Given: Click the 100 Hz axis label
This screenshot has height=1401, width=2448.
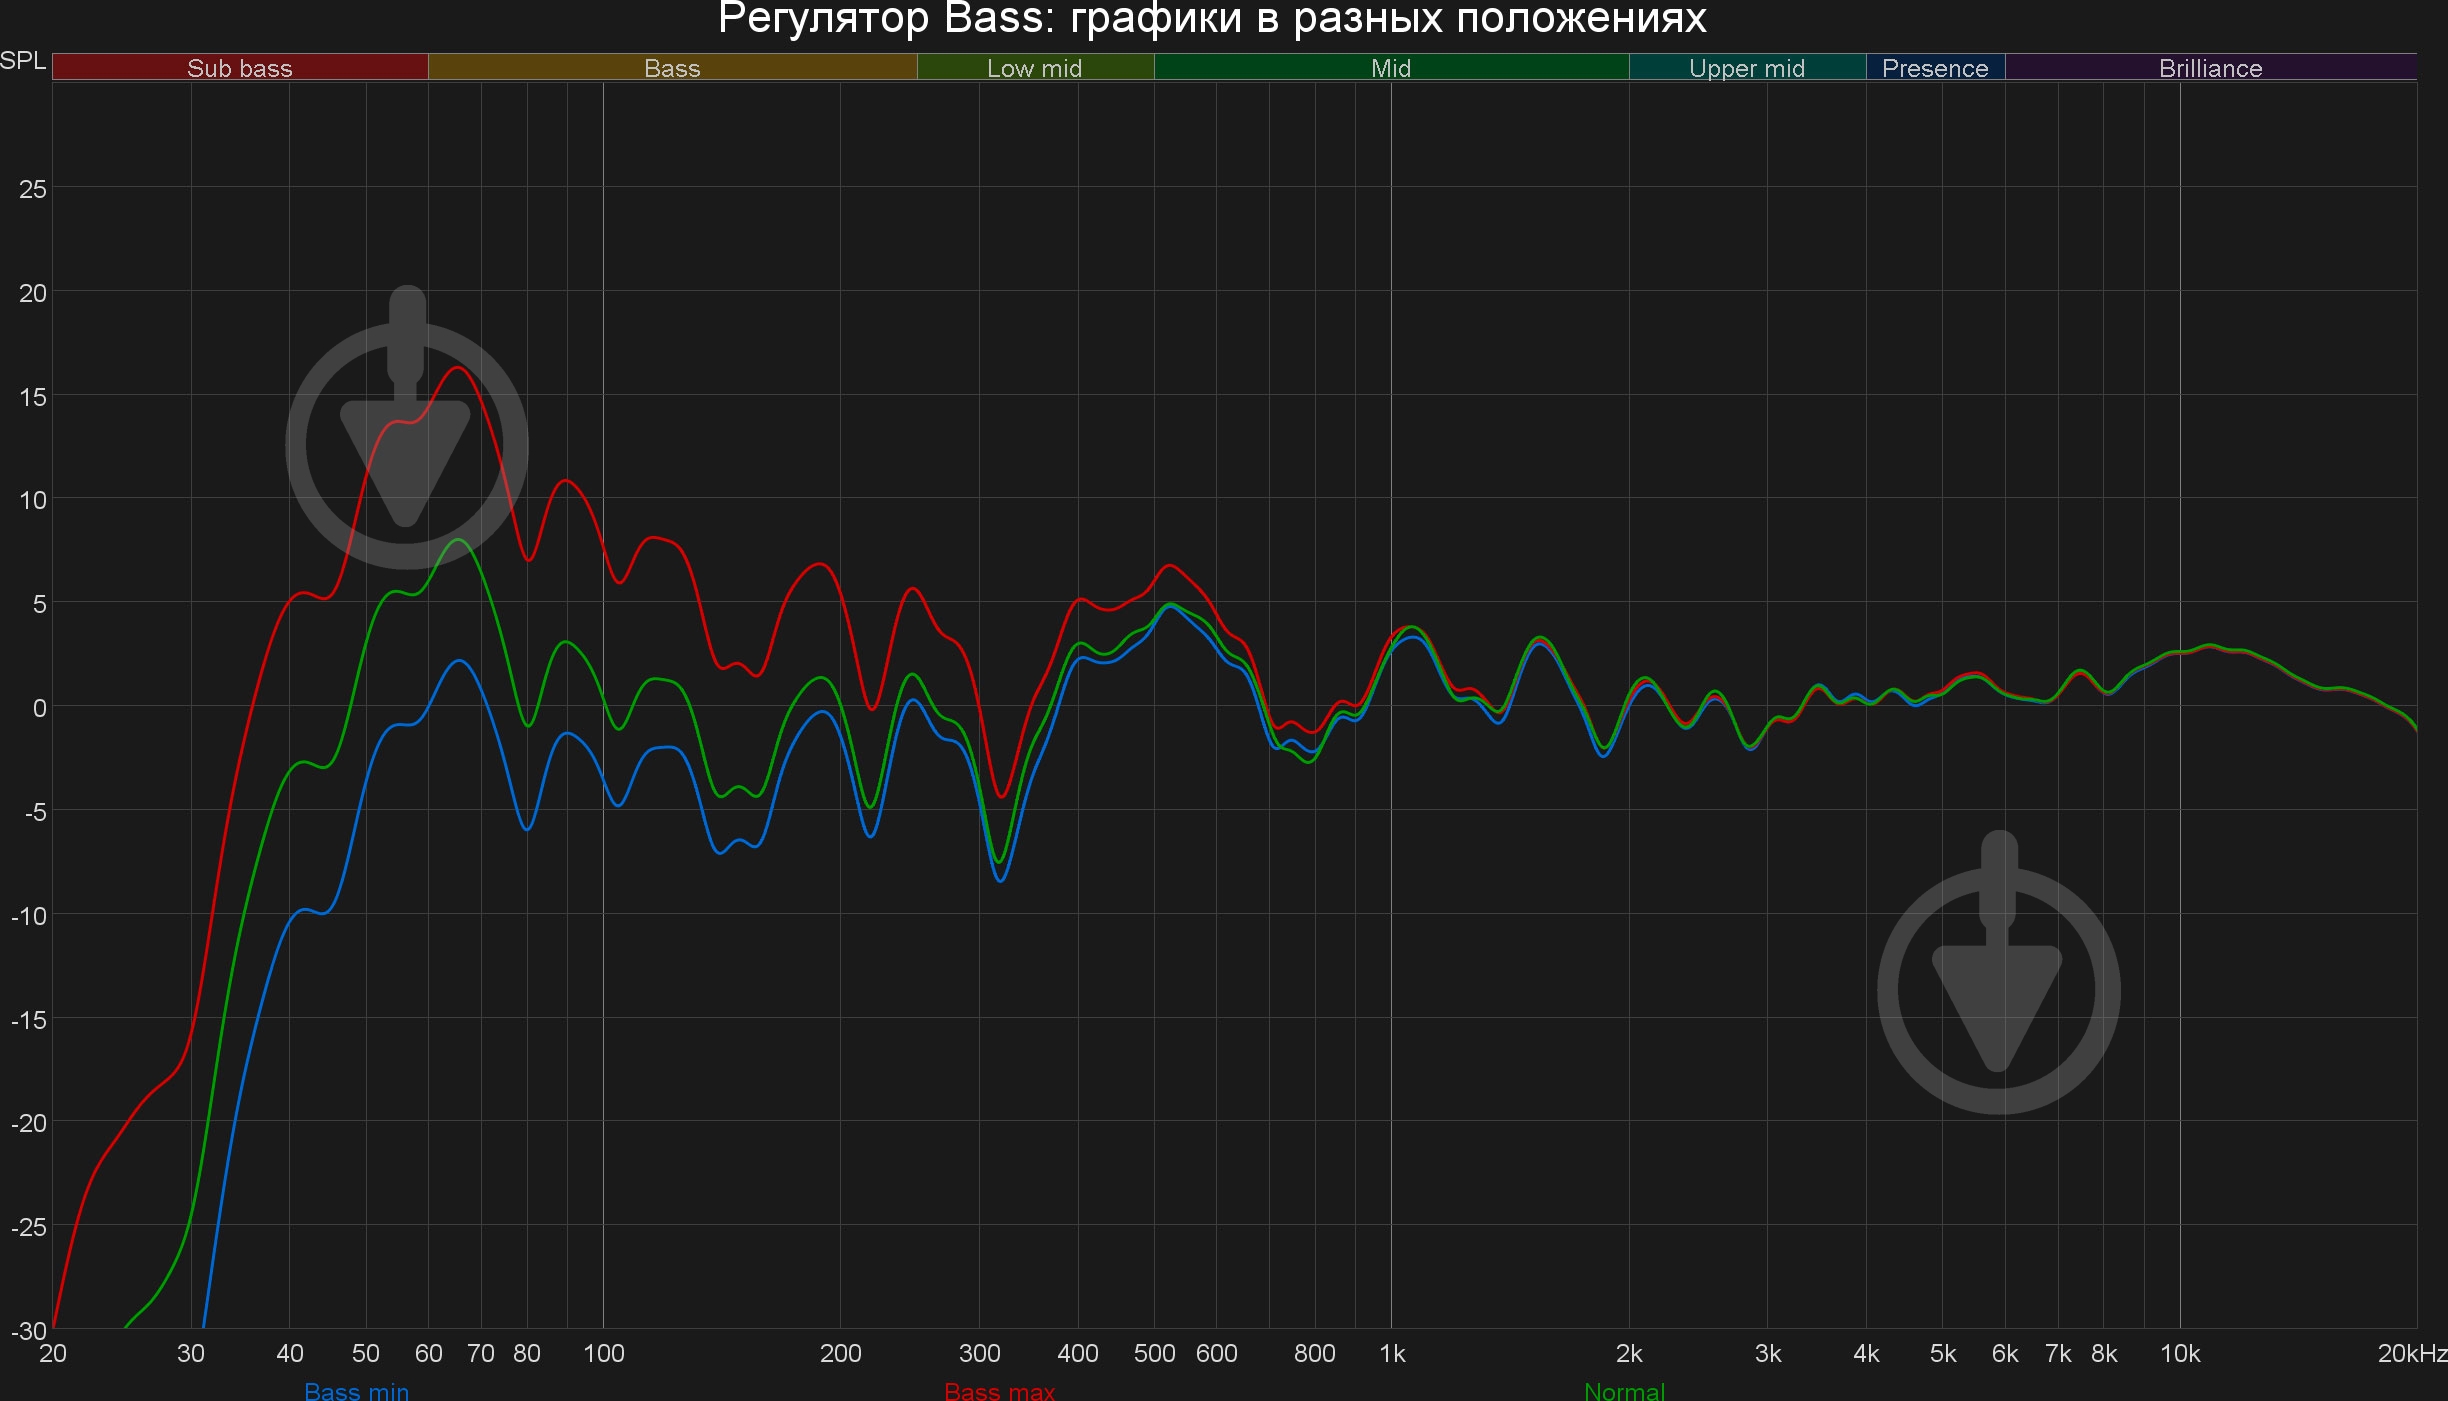Looking at the screenshot, I should click(603, 1353).
